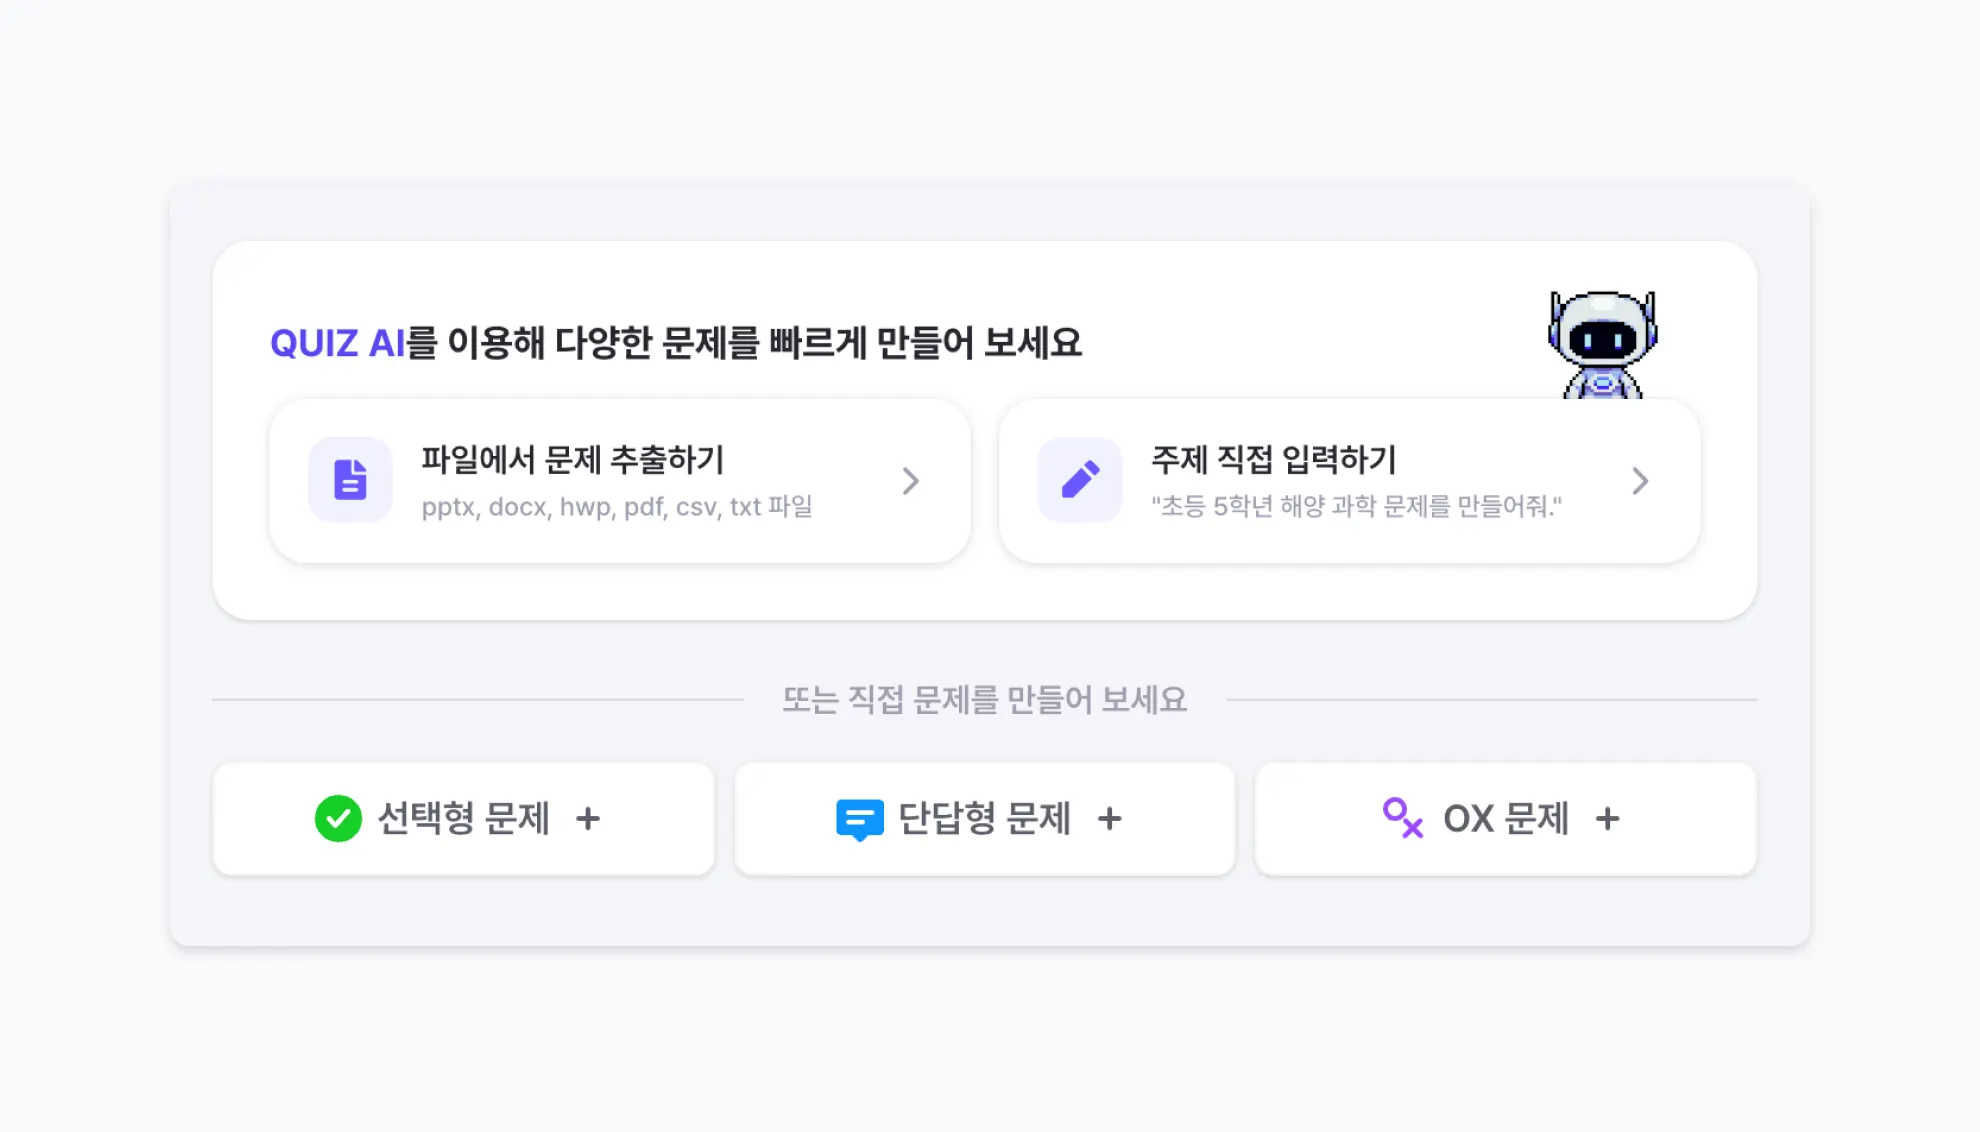Add a 선택형 문제 question via its label
This screenshot has width=1980, height=1132.
pos(464,819)
